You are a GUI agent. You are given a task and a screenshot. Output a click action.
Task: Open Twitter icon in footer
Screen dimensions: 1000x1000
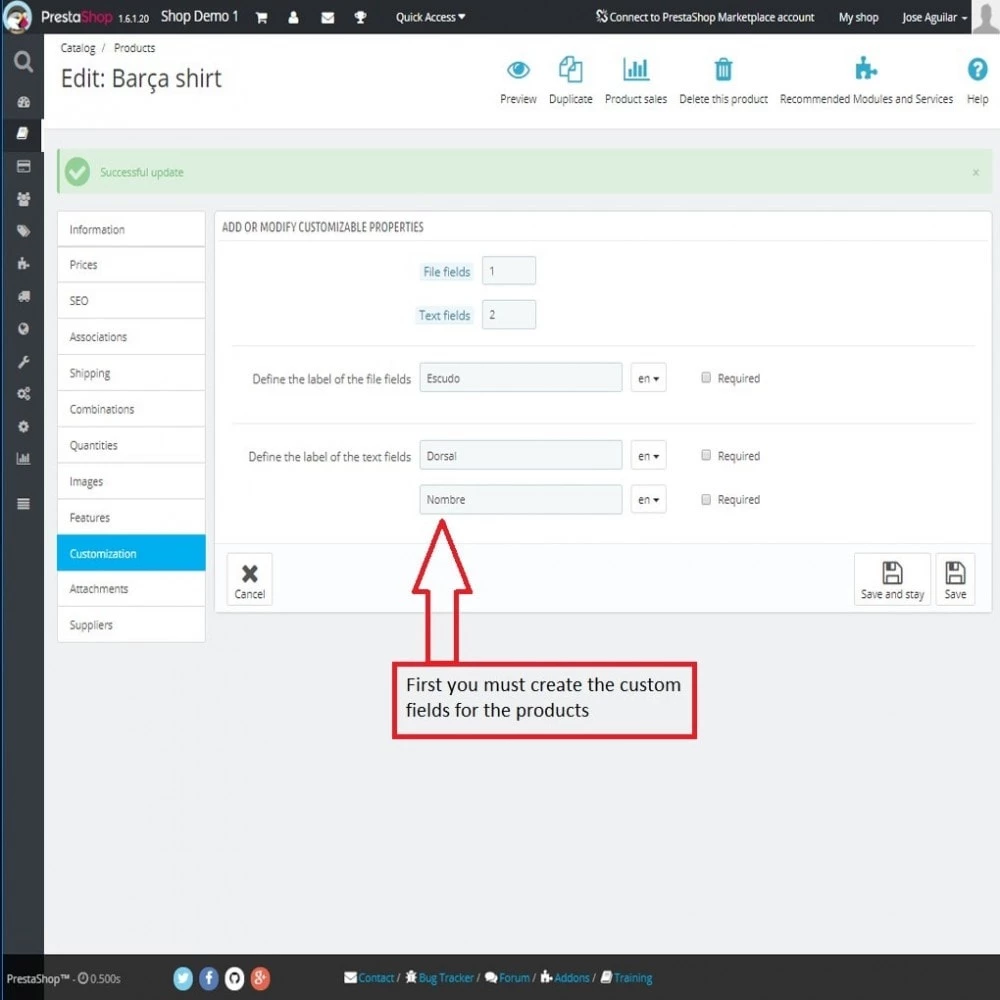click(x=183, y=978)
